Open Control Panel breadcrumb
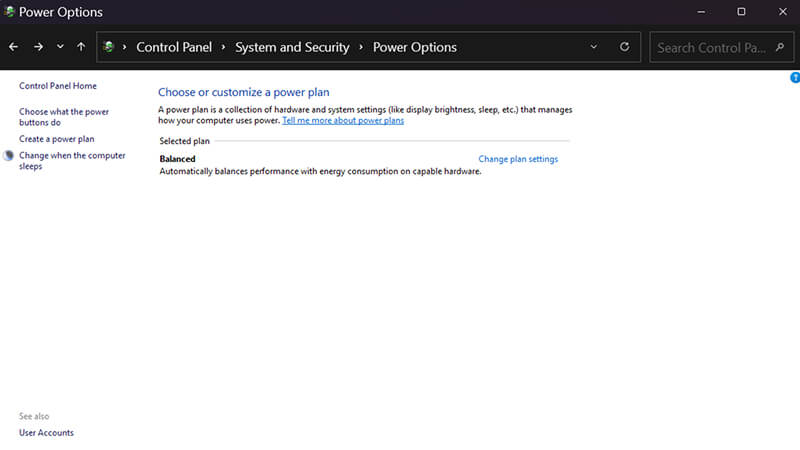Image resolution: width=800 pixels, height=450 pixels. point(174,47)
